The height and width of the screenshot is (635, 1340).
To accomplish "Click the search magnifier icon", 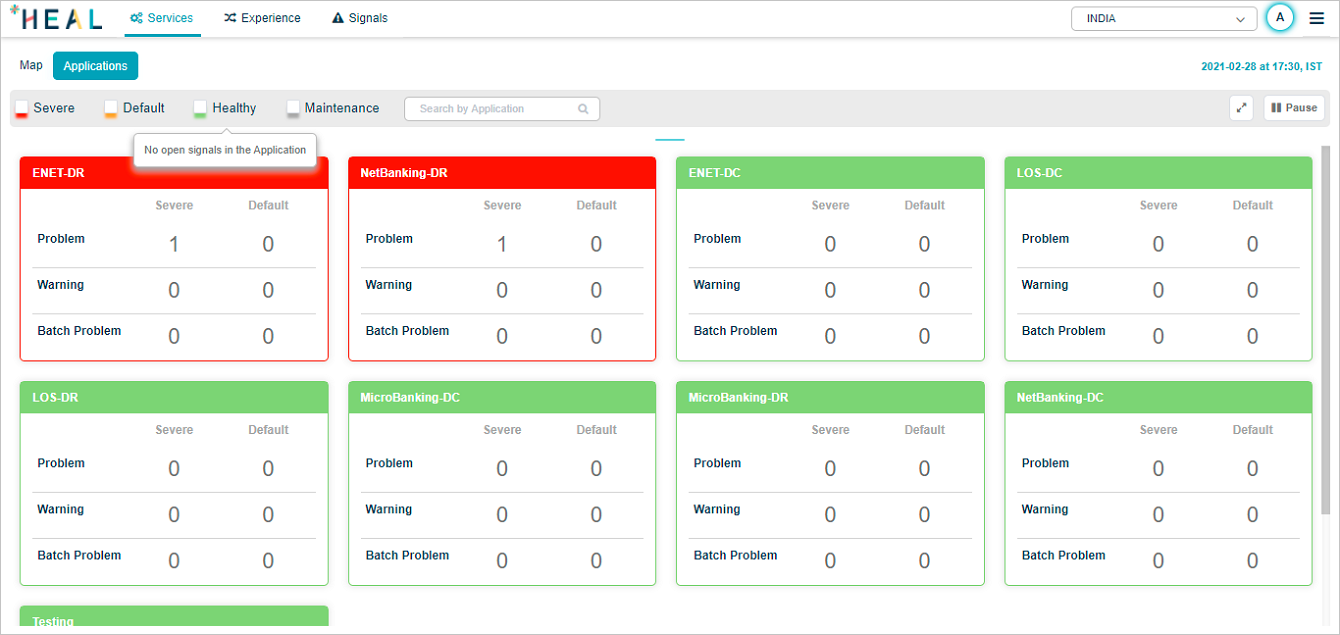I will point(583,109).
